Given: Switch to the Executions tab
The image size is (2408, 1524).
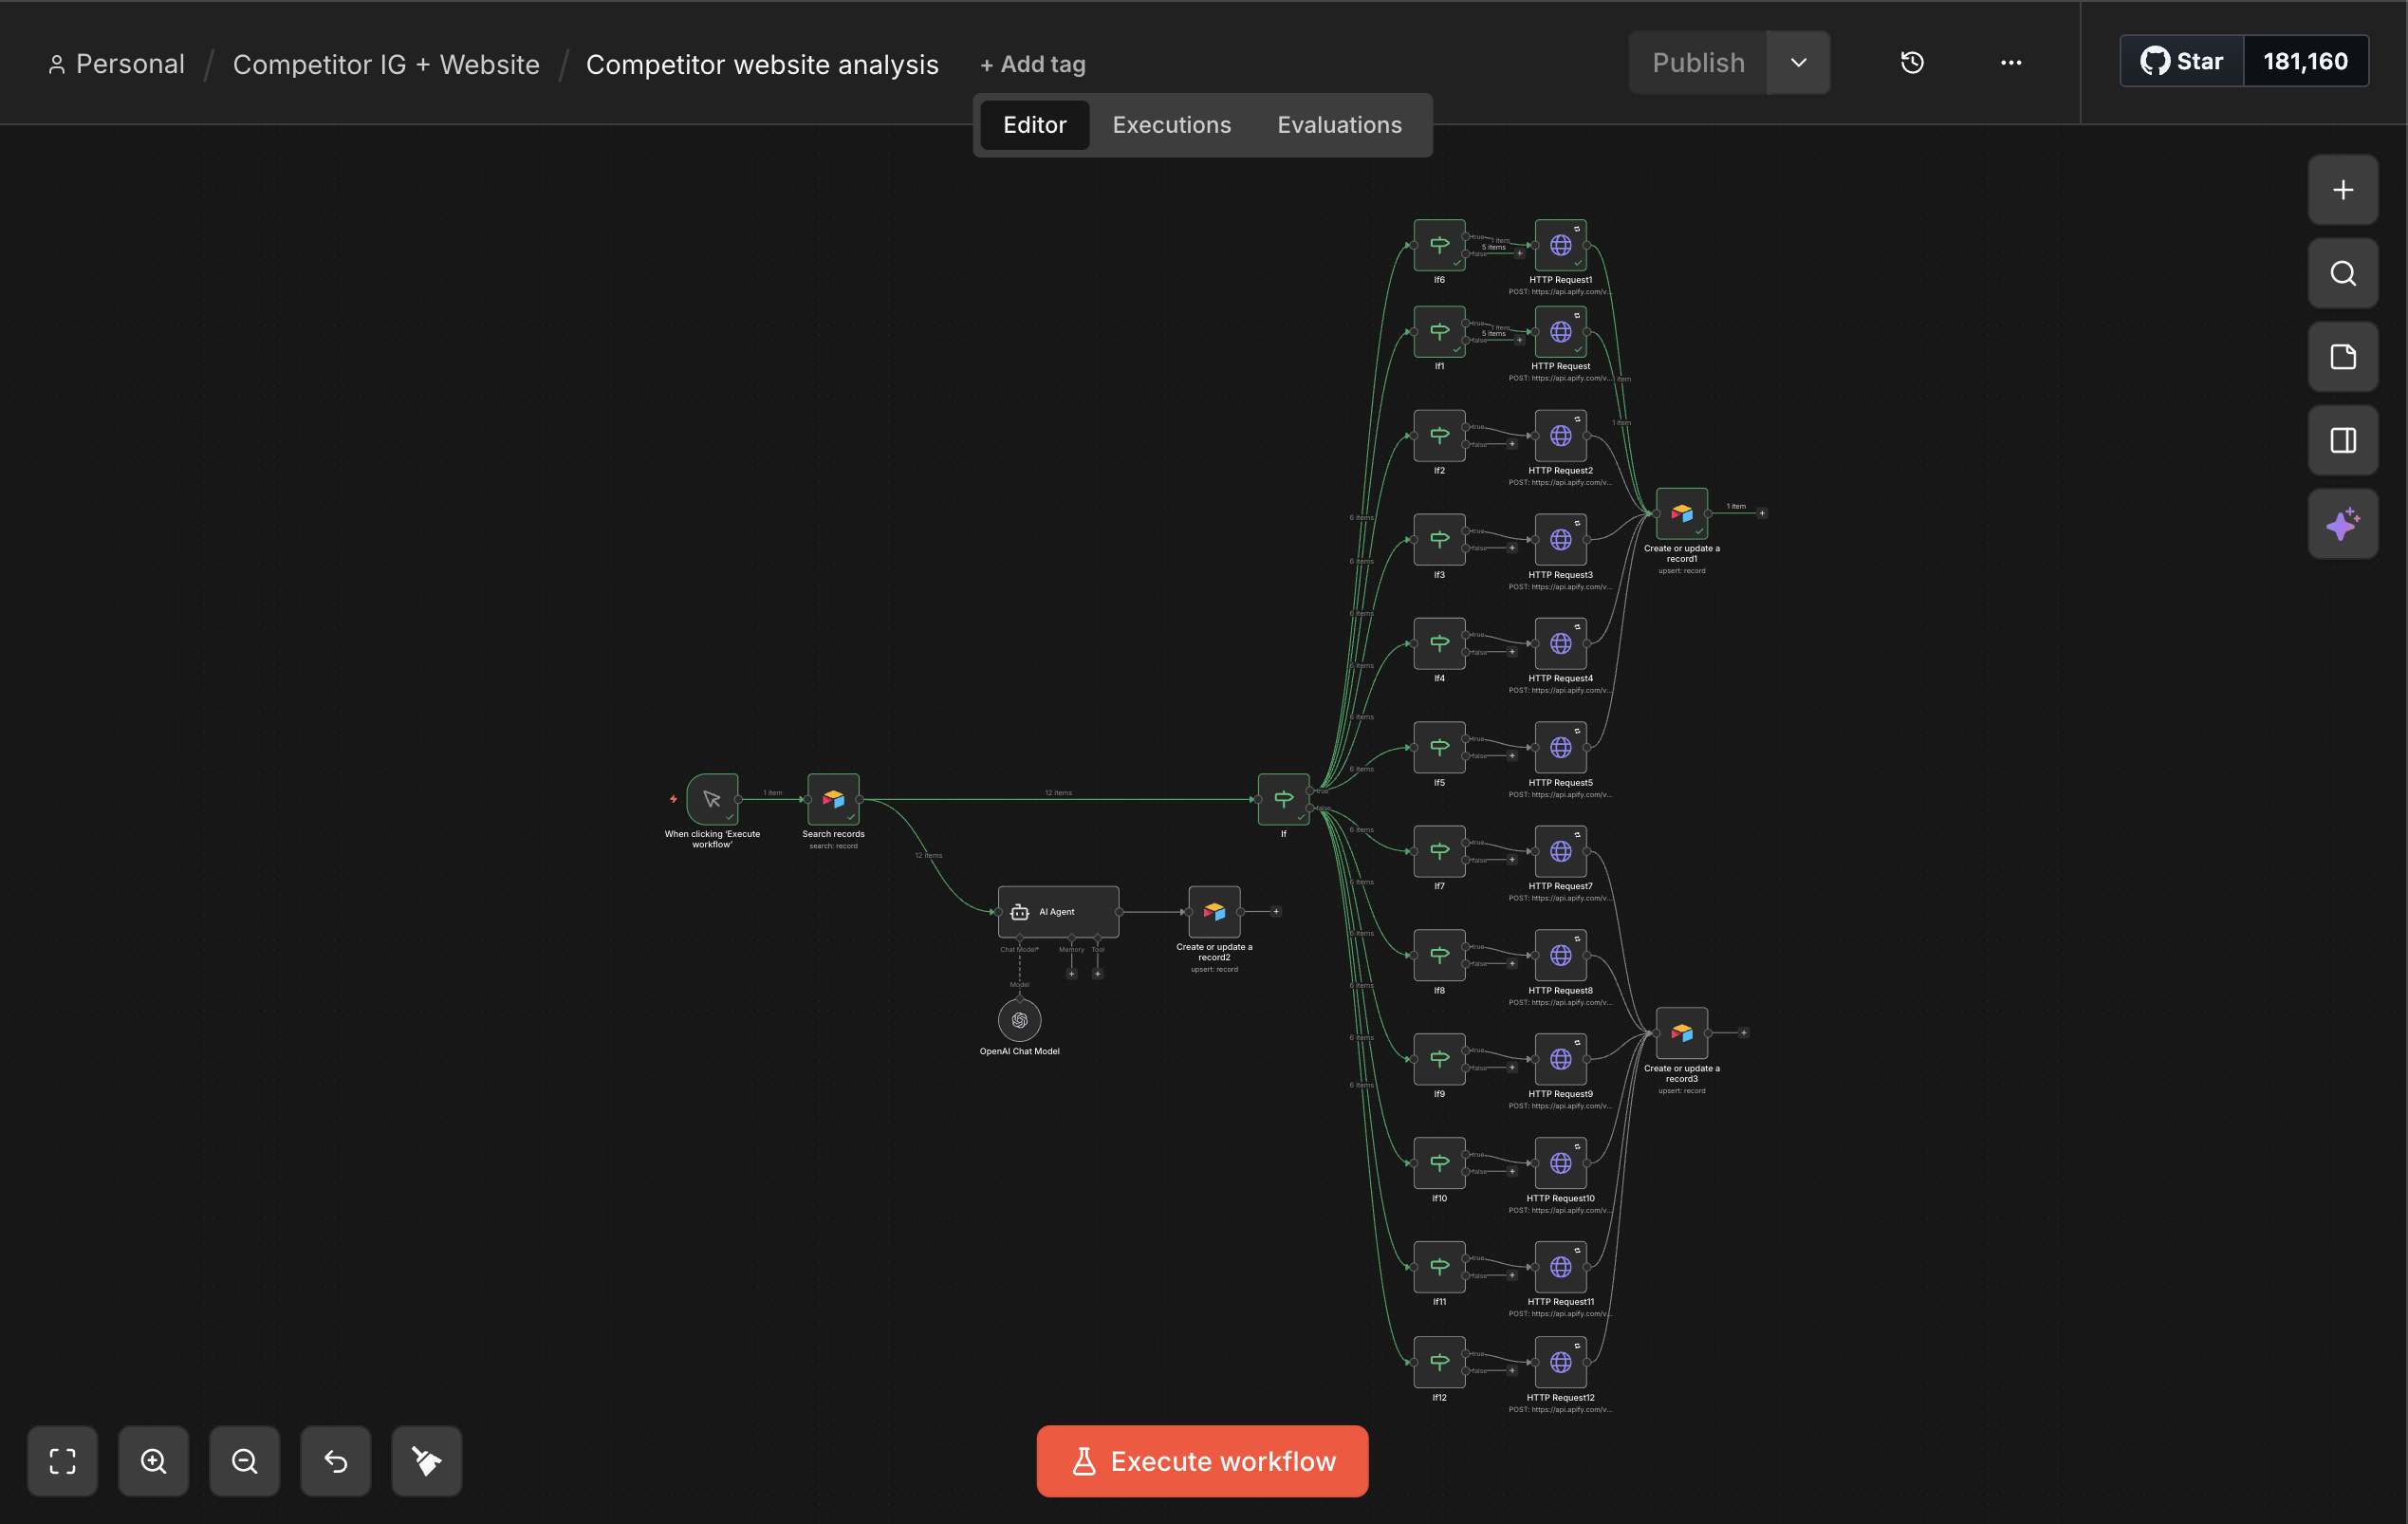Looking at the screenshot, I should [x=1171, y=125].
